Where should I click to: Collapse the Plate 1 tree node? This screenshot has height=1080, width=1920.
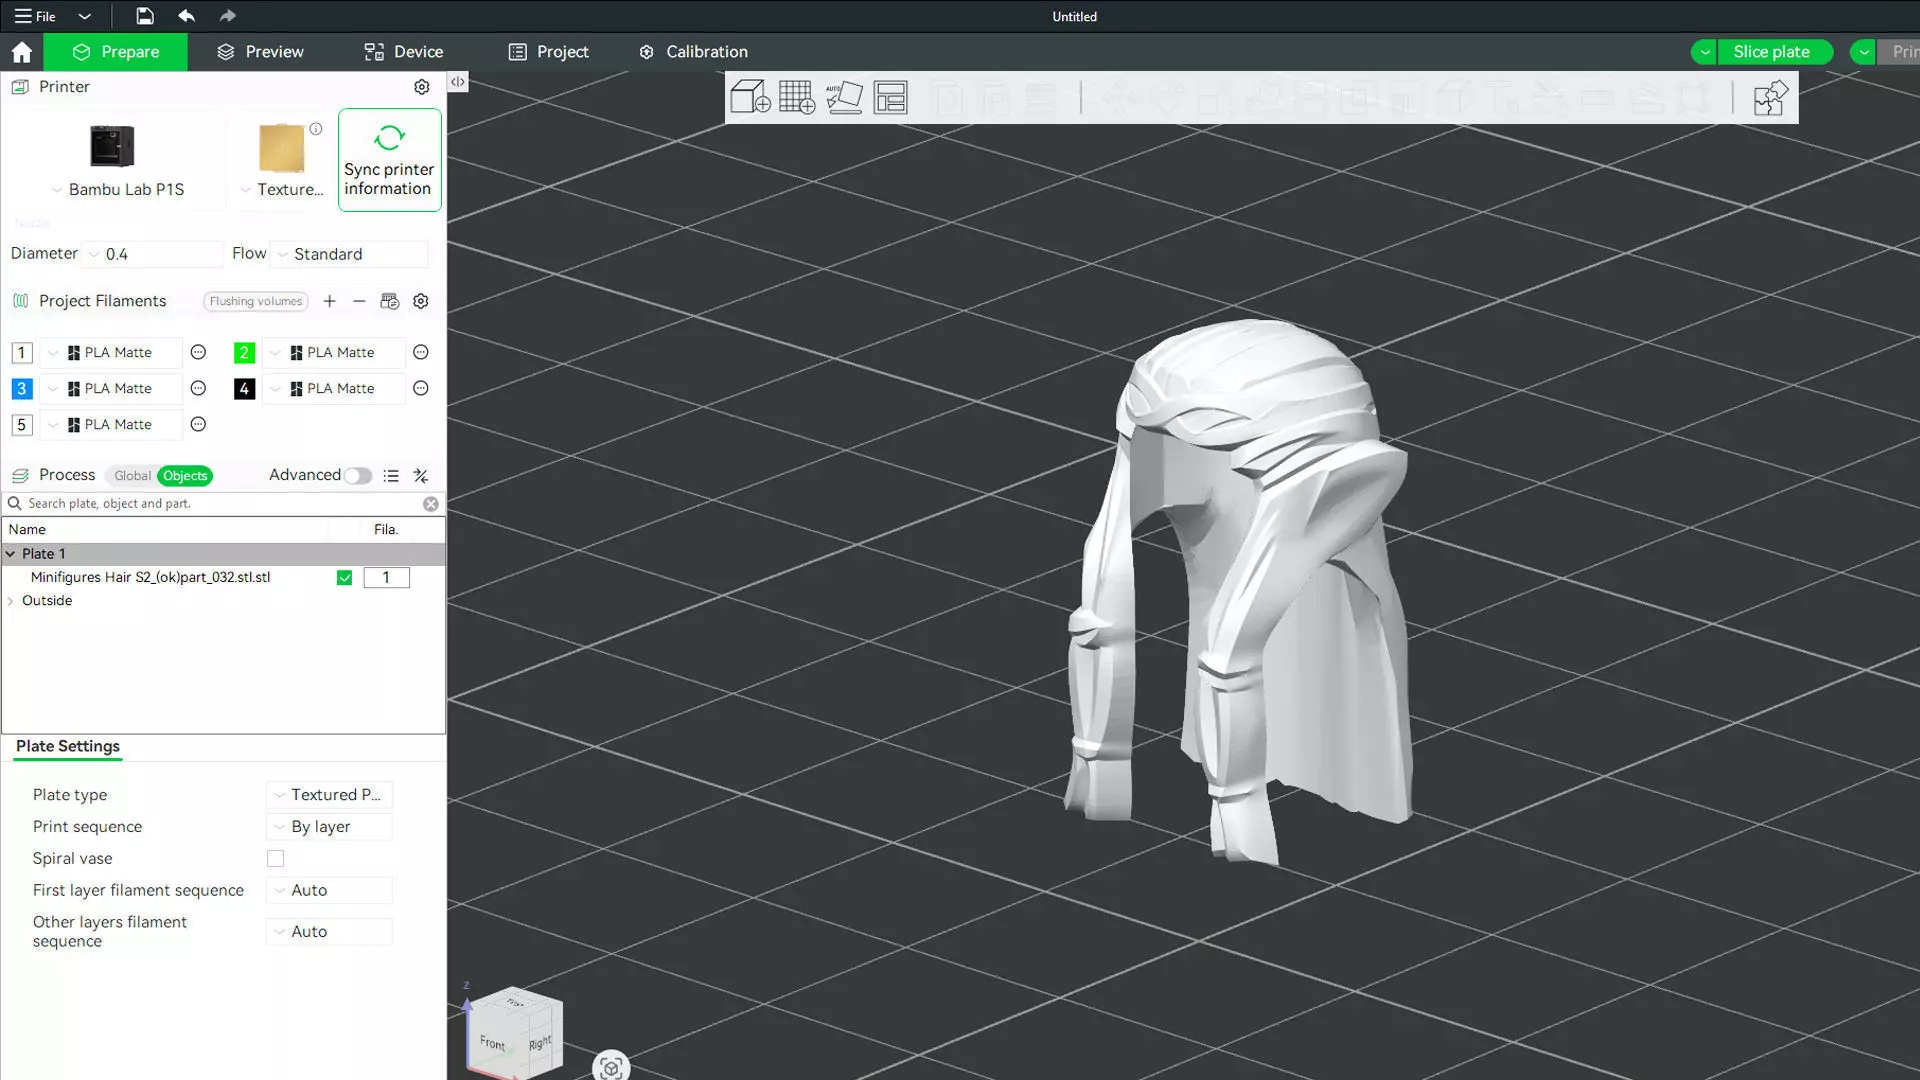click(10, 554)
